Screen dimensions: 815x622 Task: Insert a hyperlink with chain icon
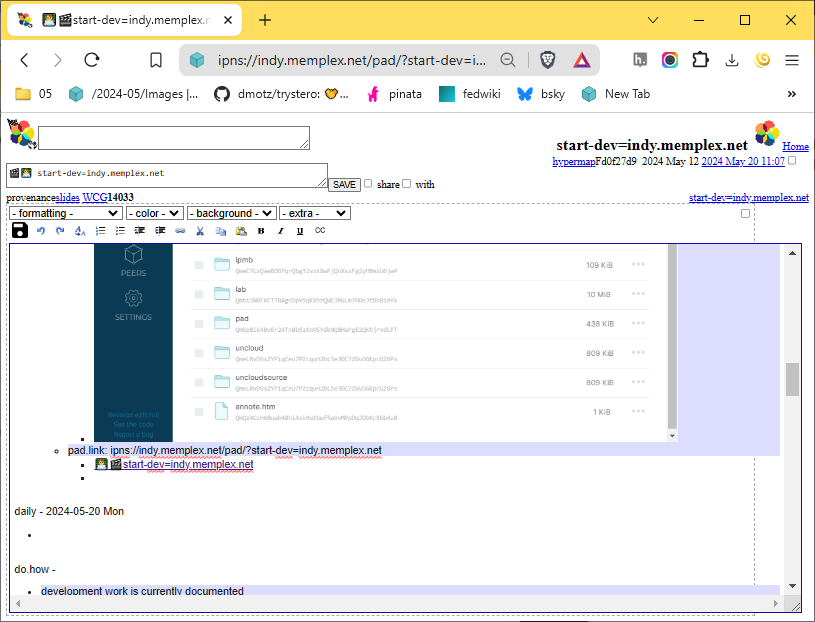[180, 231]
